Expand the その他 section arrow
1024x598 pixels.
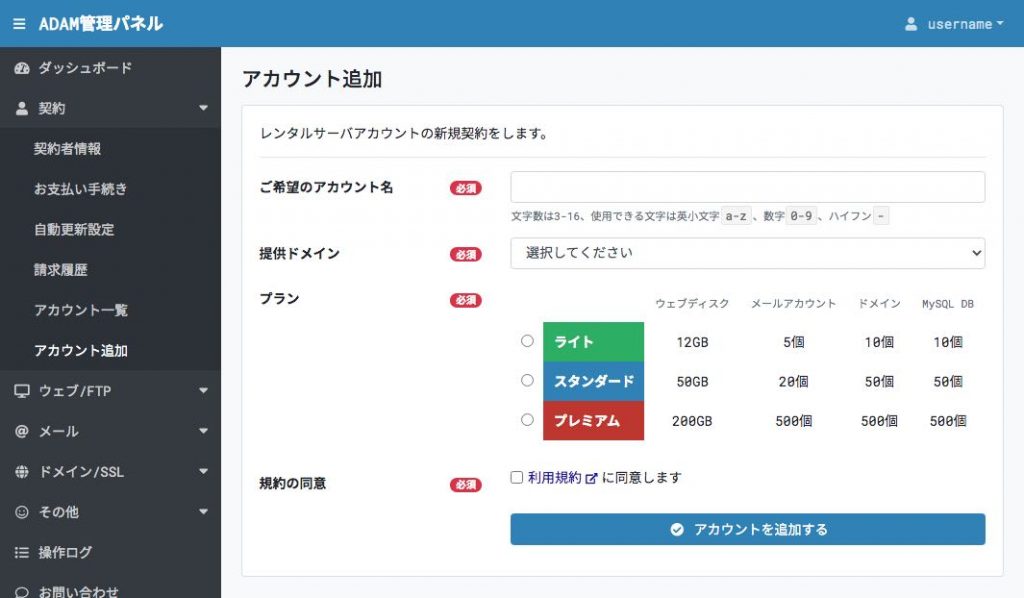point(204,512)
